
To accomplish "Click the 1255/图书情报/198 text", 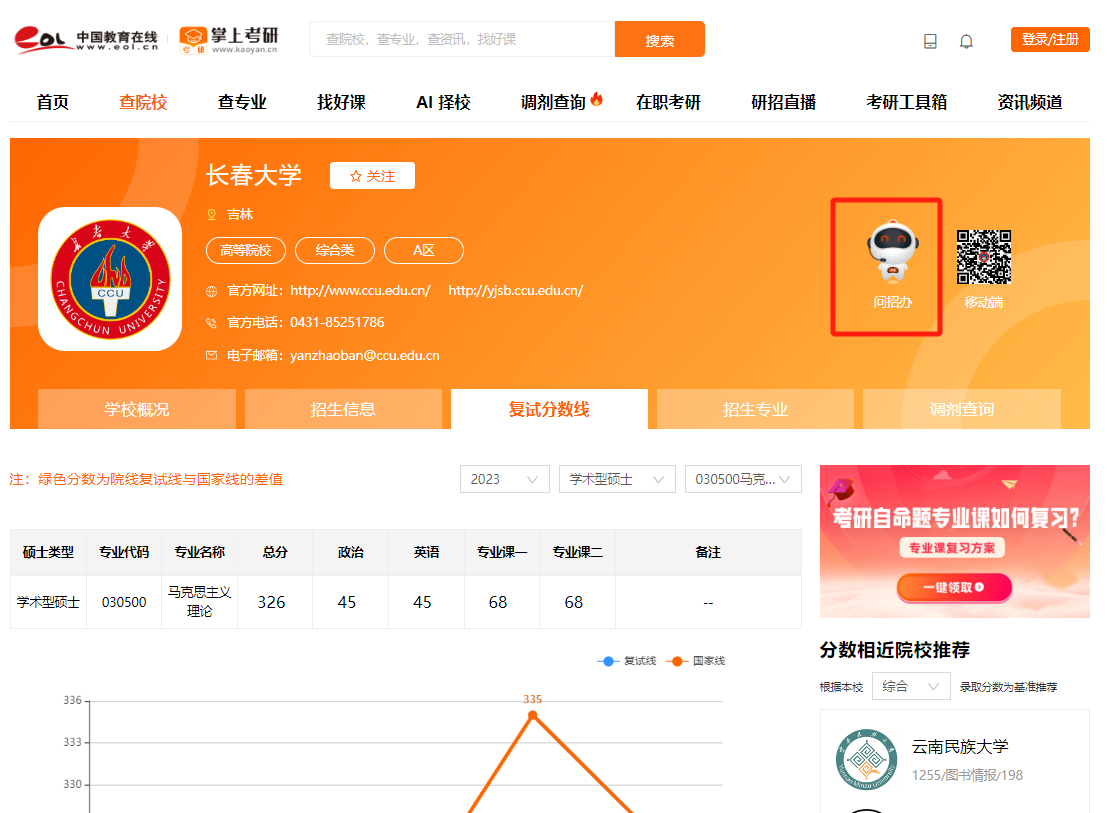I will coord(967,776).
